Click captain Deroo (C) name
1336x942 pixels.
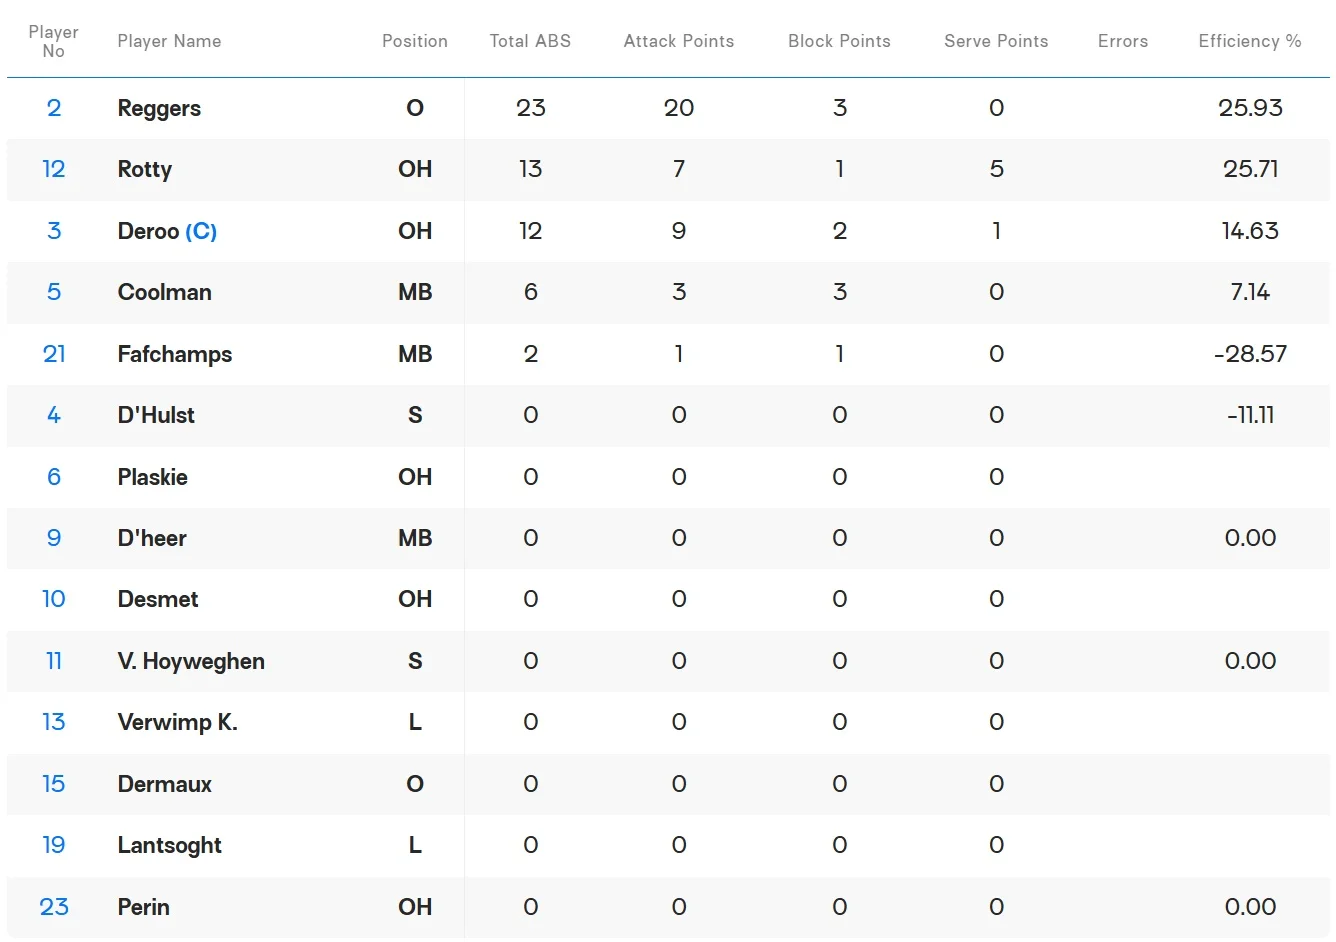(167, 231)
